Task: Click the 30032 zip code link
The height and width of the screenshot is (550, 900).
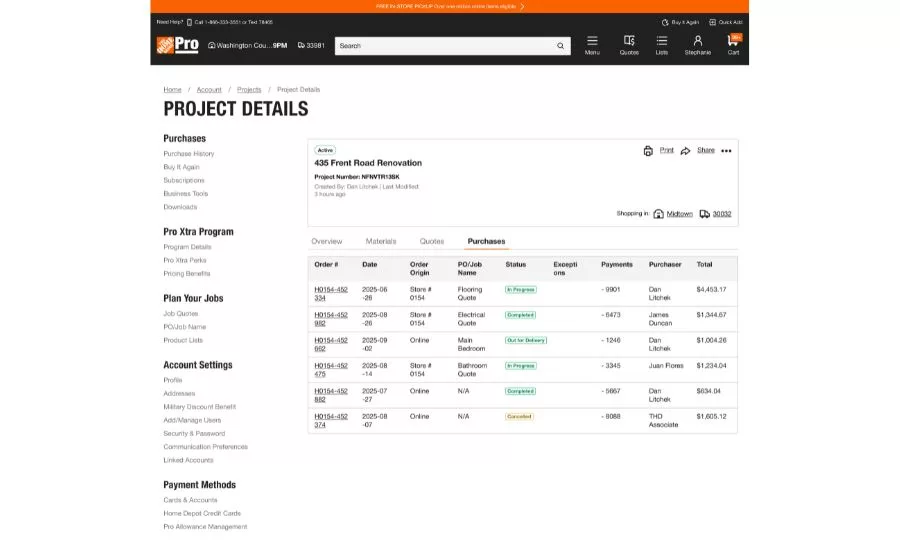Action: click(722, 214)
